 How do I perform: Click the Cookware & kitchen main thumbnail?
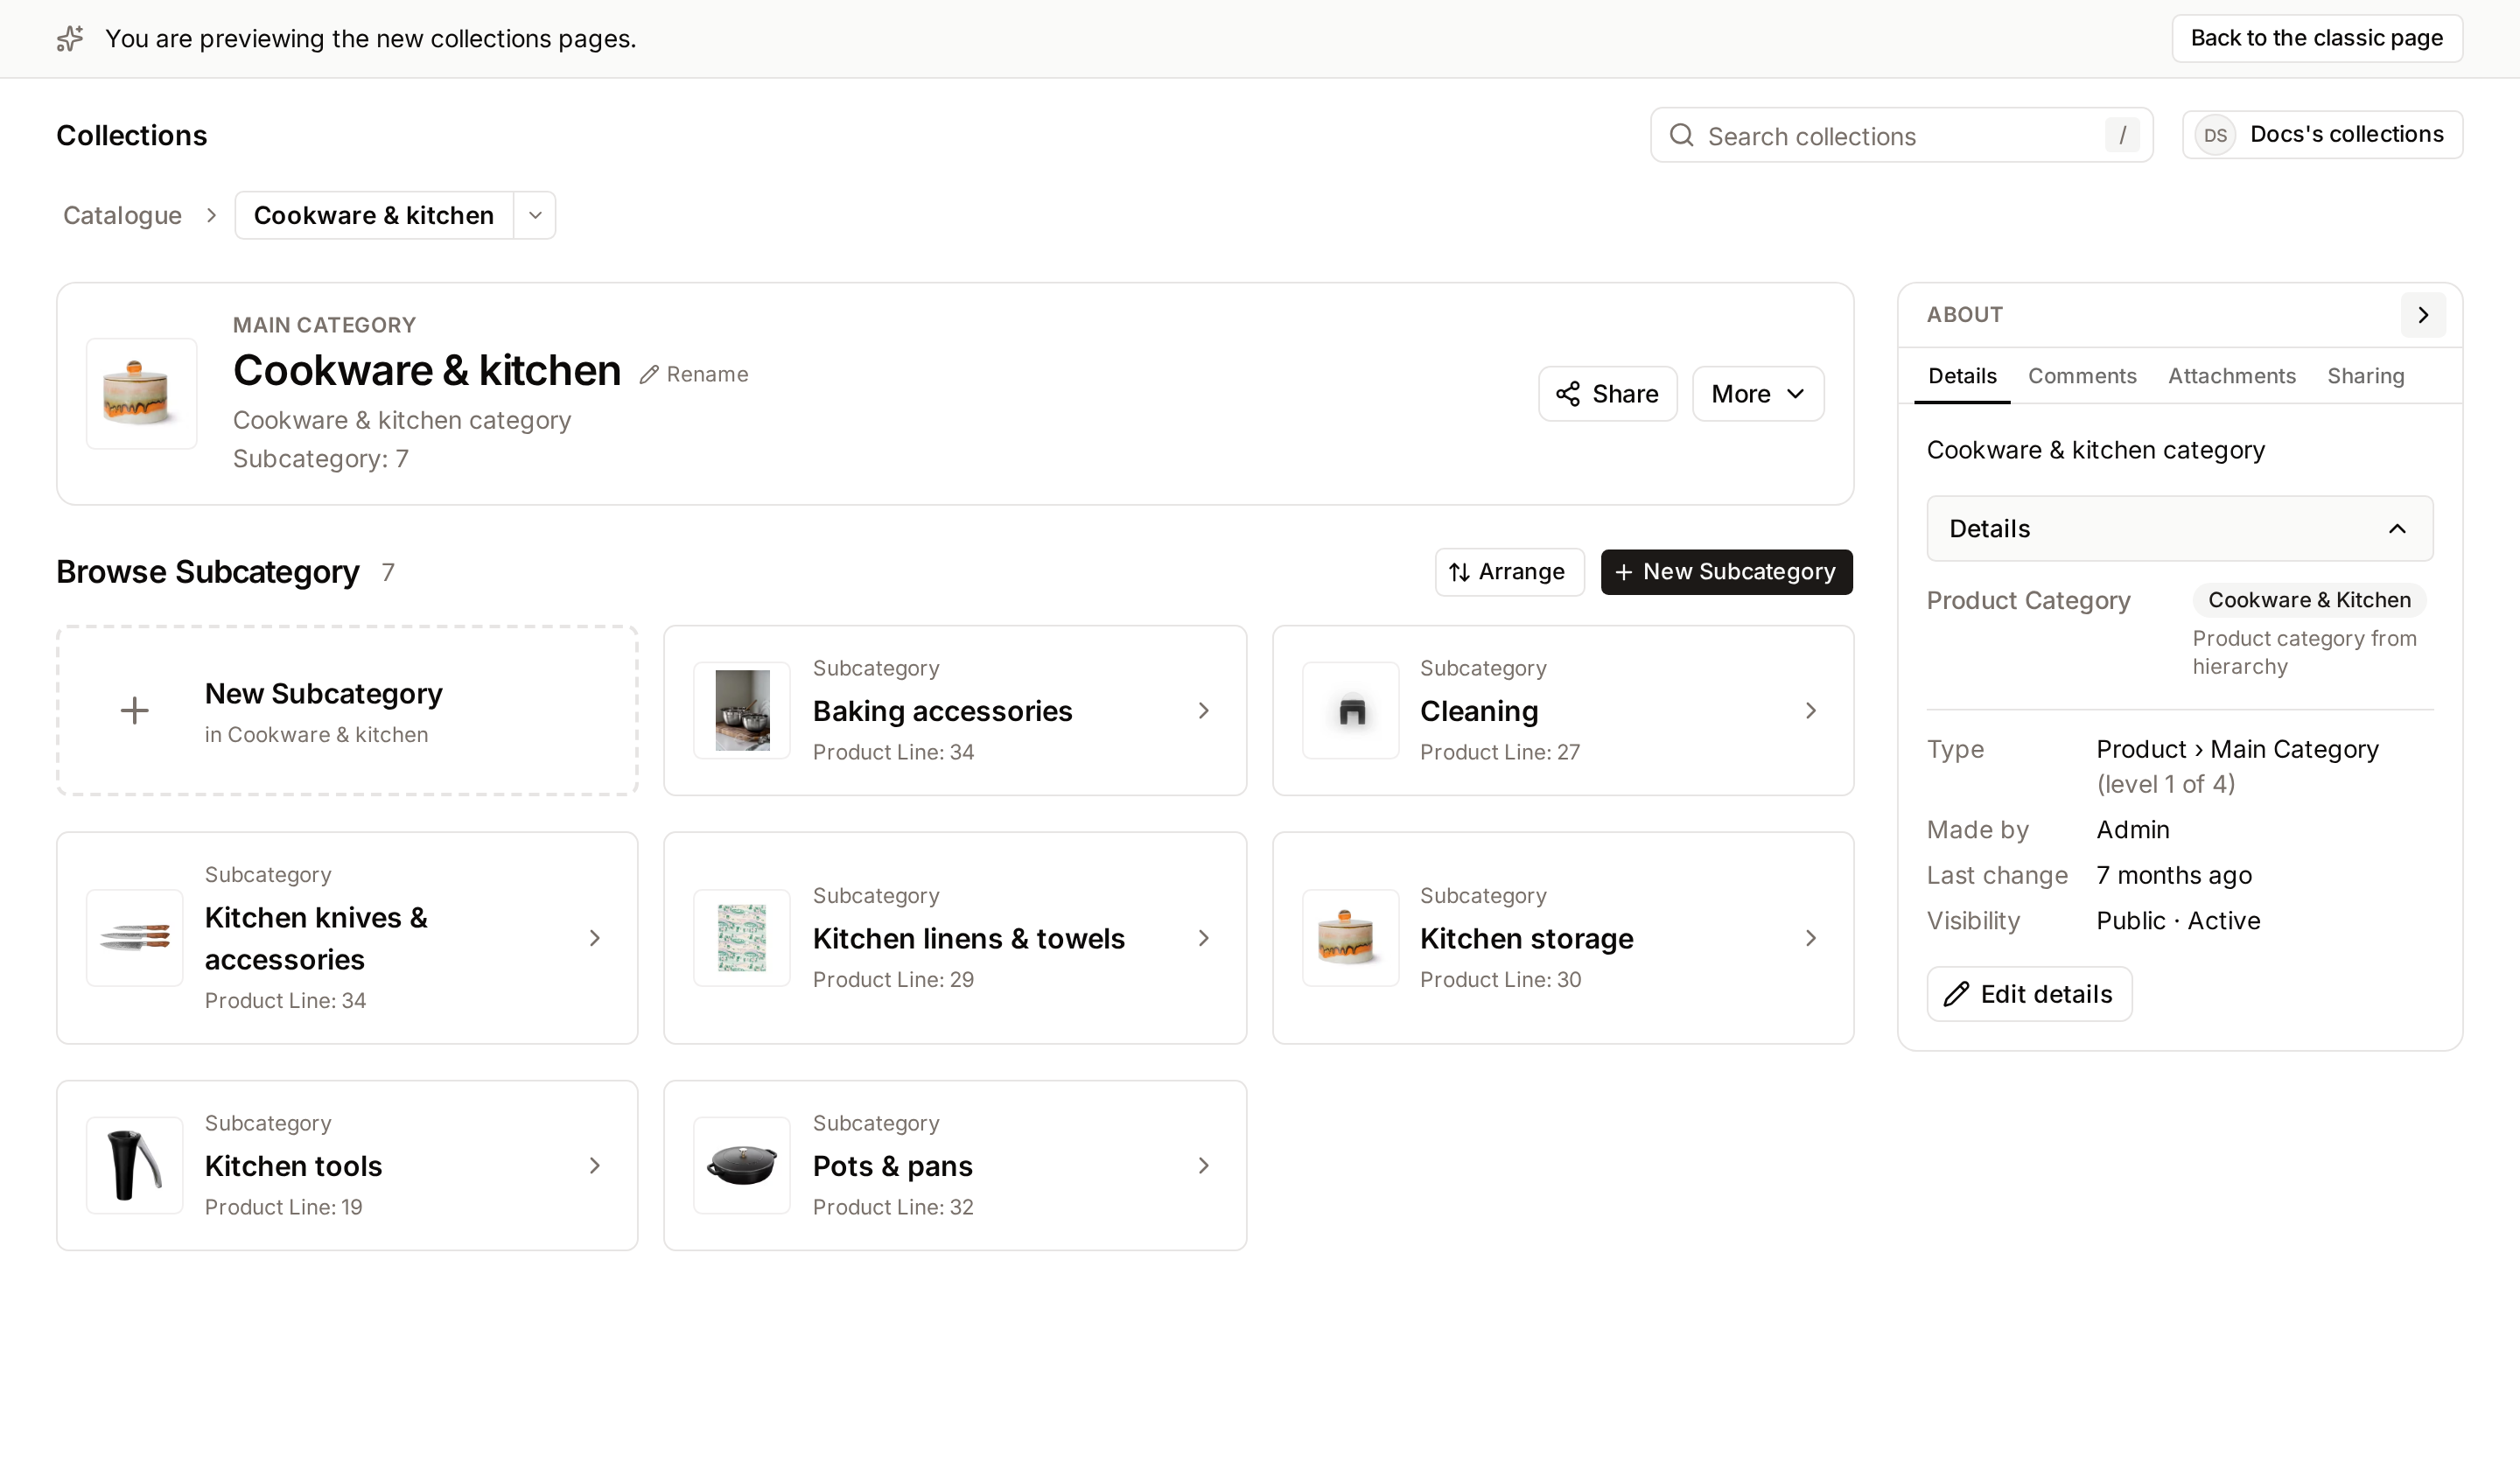point(141,394)
